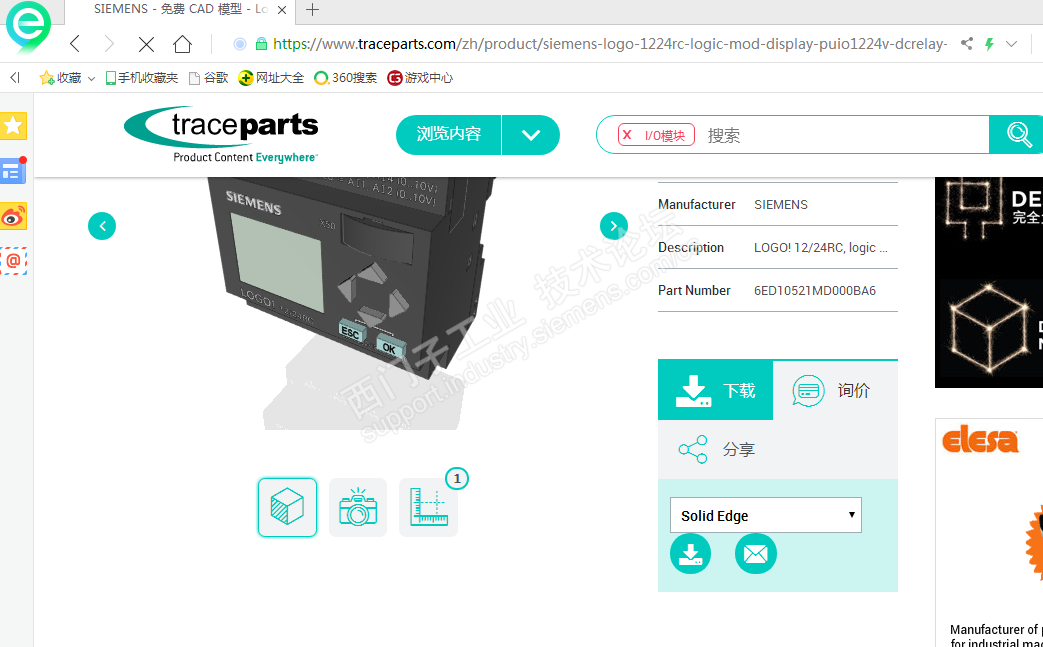Open the Solid Edge CAD format dropdown
The height and width of the screenshot is (647, 1043).
(766, 515)
